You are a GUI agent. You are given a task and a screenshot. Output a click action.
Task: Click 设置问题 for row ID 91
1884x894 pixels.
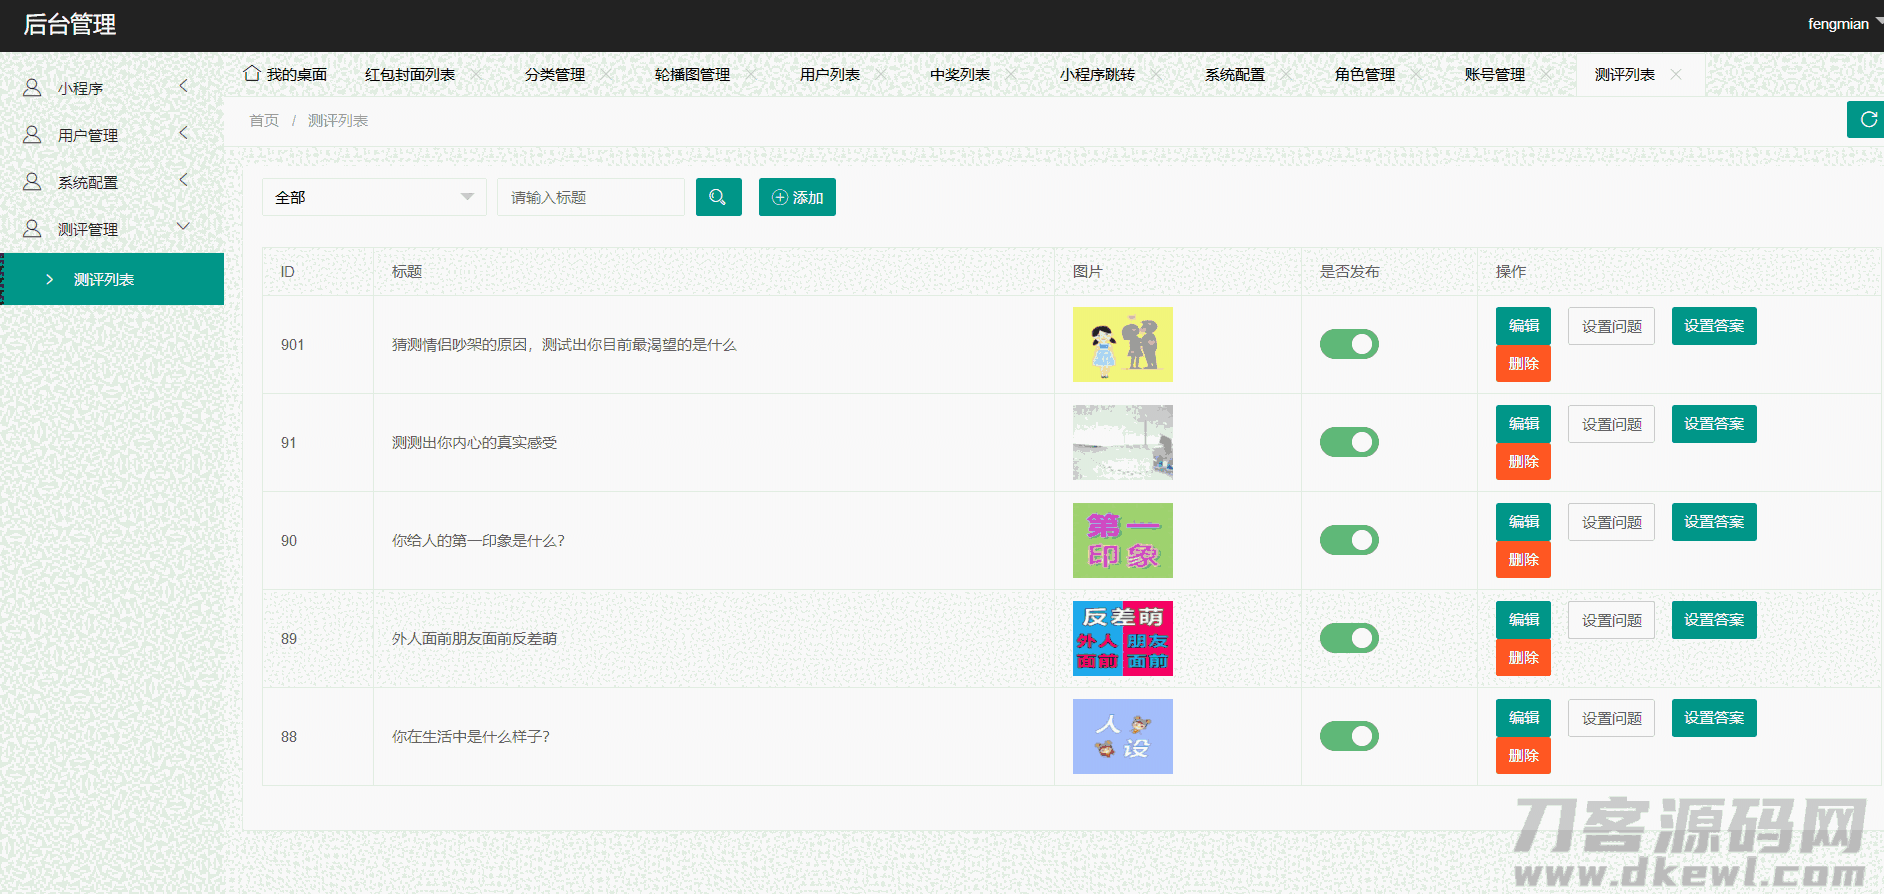pos(1611,424)
